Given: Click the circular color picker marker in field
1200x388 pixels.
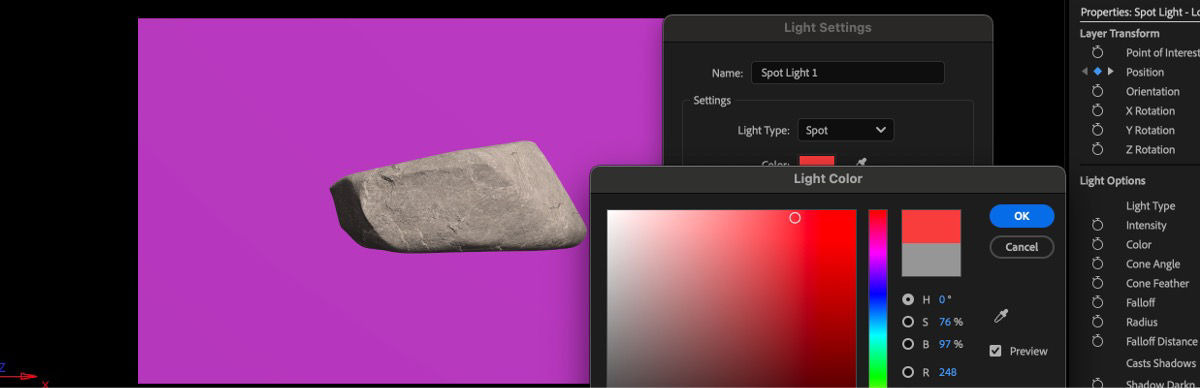Looking at the screenshot, I should (x=795, y=217).
